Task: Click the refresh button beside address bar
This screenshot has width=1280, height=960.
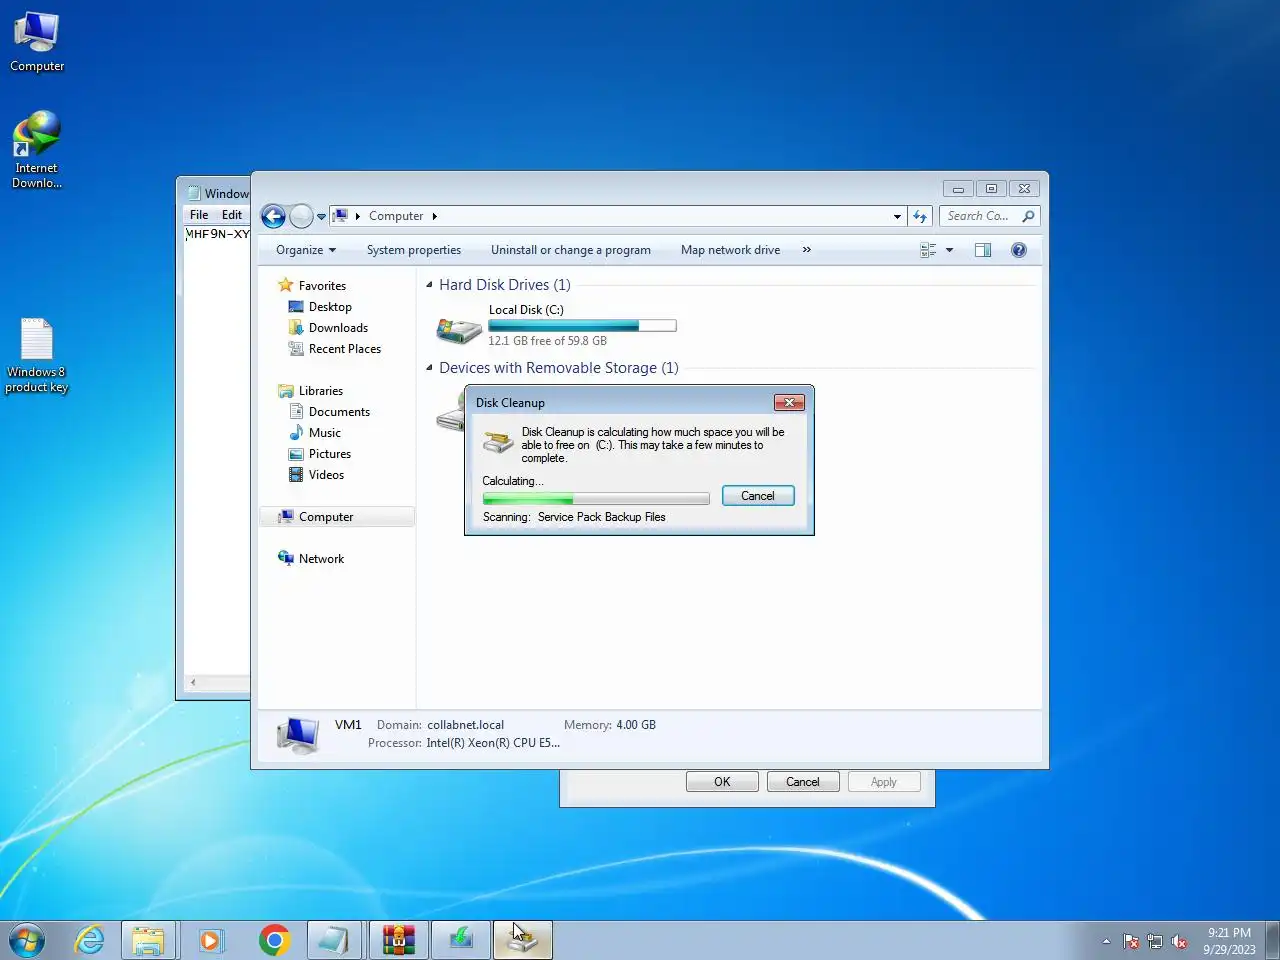Action: click(920, 216)
